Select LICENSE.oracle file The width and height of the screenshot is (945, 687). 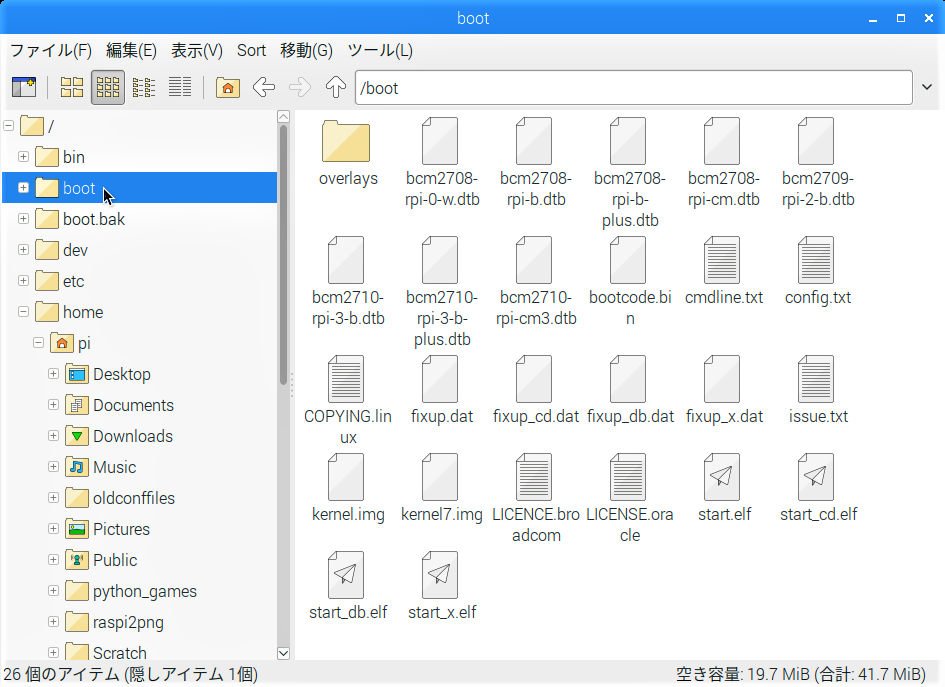(628, 477)
